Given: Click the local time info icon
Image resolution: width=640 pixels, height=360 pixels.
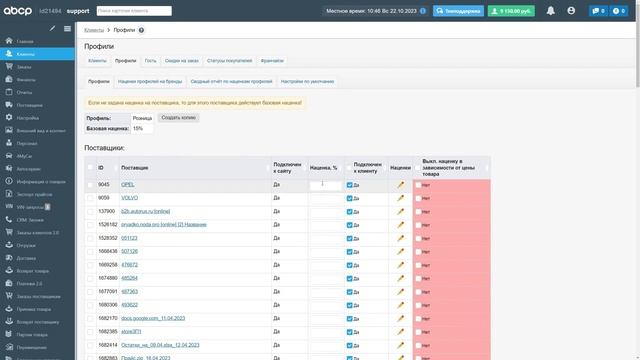Looking at the screenshot, I should [423, 11].
